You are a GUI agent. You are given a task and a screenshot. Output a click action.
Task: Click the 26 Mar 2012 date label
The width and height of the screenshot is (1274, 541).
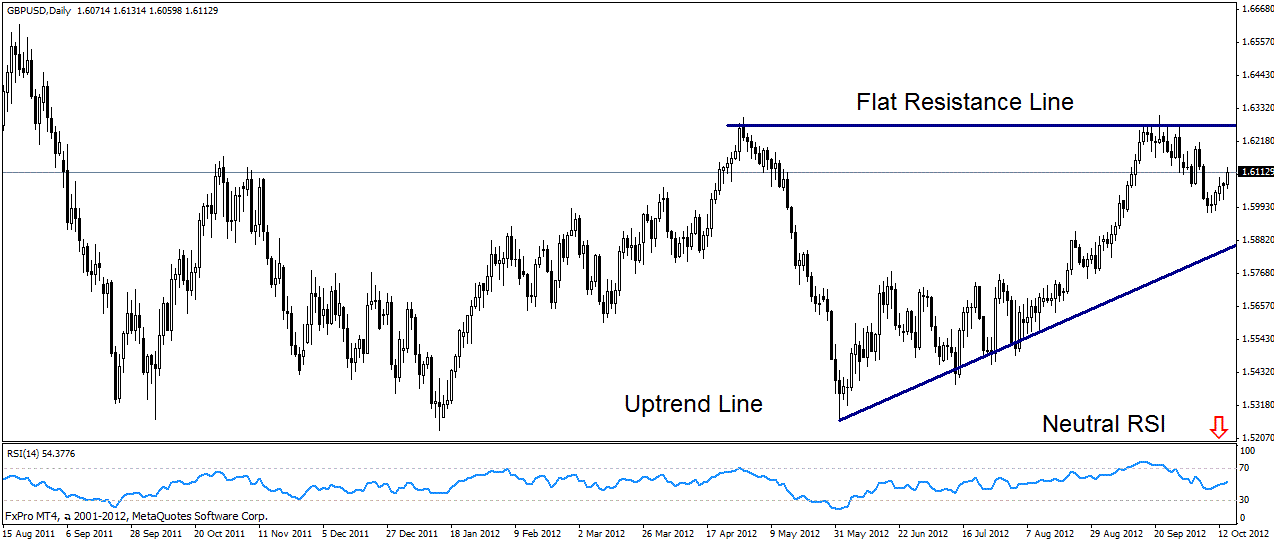click(x=668, y=533)
